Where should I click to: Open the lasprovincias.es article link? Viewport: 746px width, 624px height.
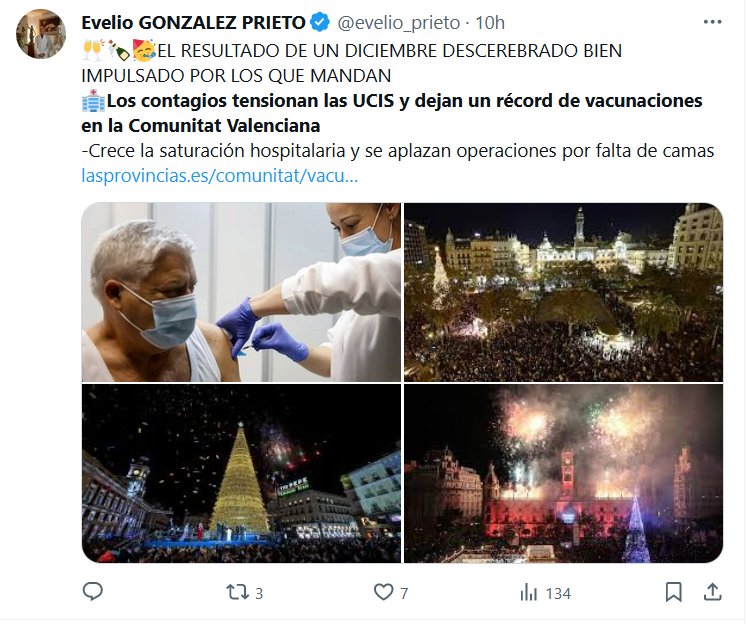(219, 176)
